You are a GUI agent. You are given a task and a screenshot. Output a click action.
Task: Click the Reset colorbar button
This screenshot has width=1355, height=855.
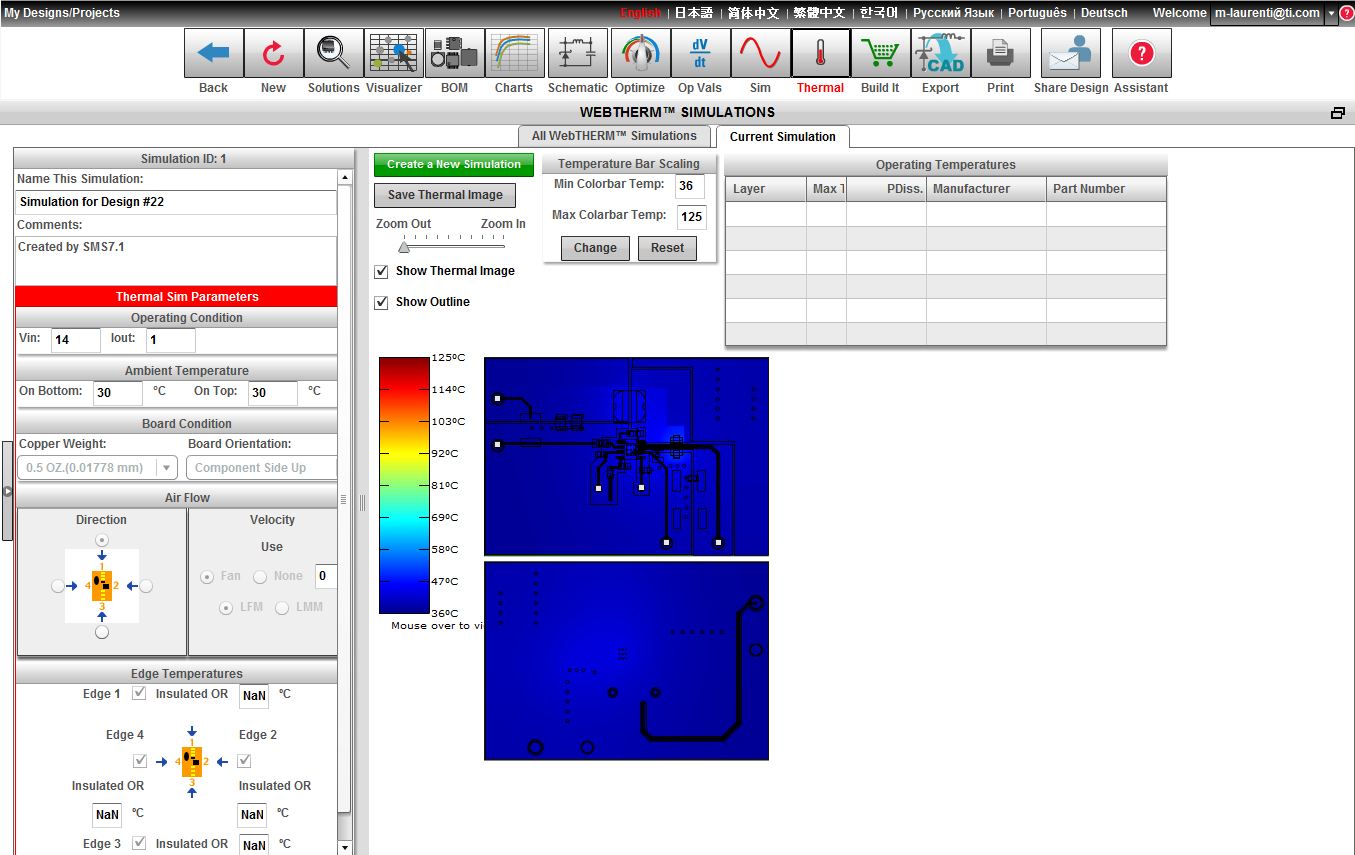[x=667, y=248]
